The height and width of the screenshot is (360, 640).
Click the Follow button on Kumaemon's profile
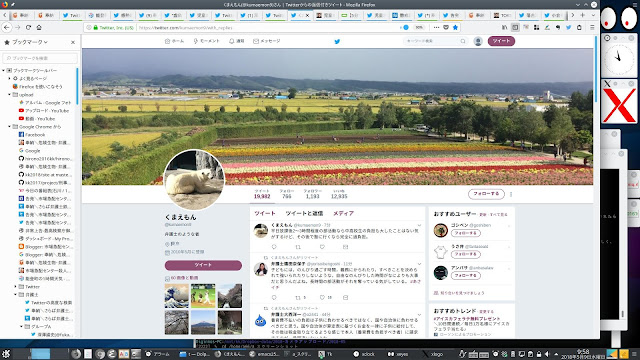pos(486,194)
